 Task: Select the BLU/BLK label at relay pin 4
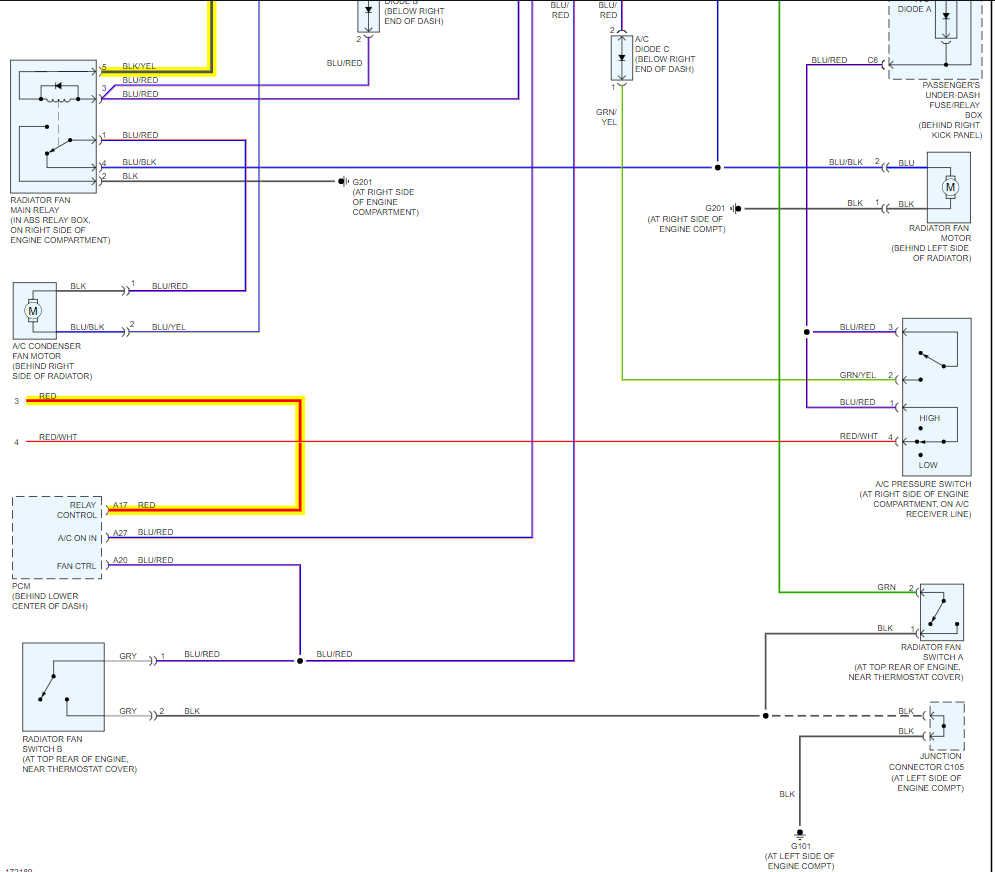coord(139,162)
